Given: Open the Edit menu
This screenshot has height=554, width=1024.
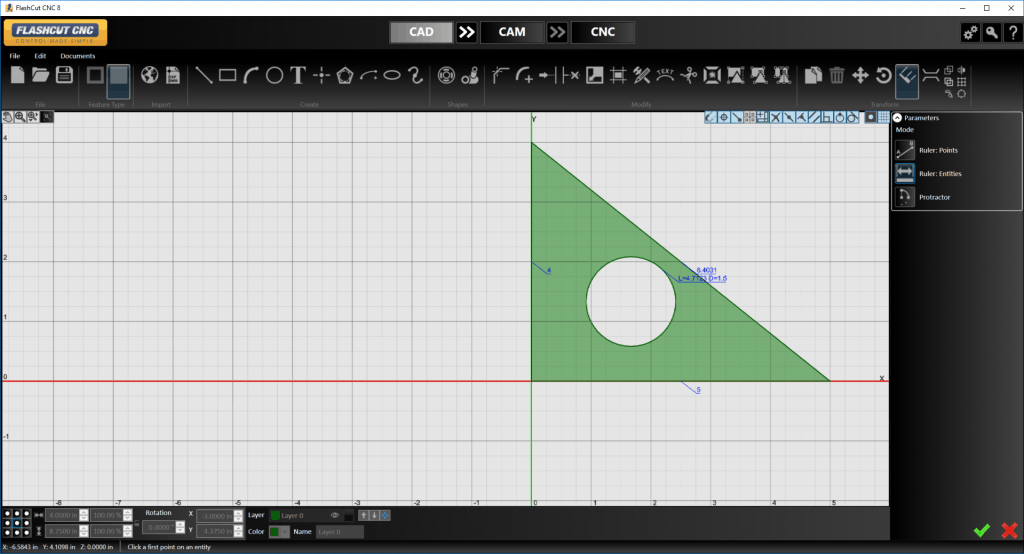Looking at the screenshot, I should pos(40,56).
